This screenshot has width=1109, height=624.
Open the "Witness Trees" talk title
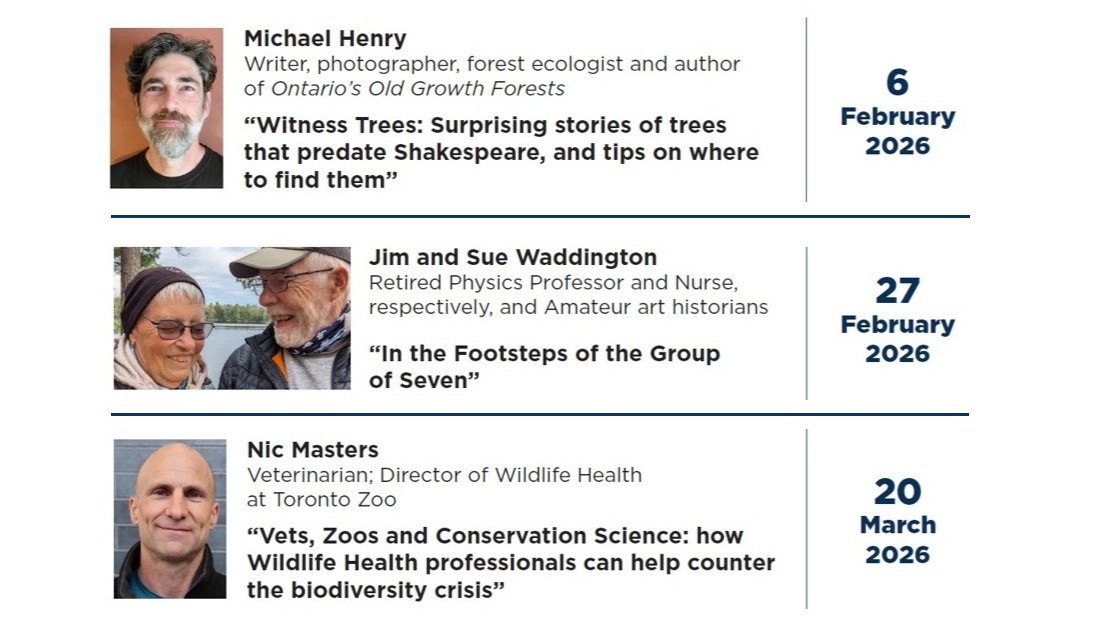pyautogui.click(x=500, y=153)
